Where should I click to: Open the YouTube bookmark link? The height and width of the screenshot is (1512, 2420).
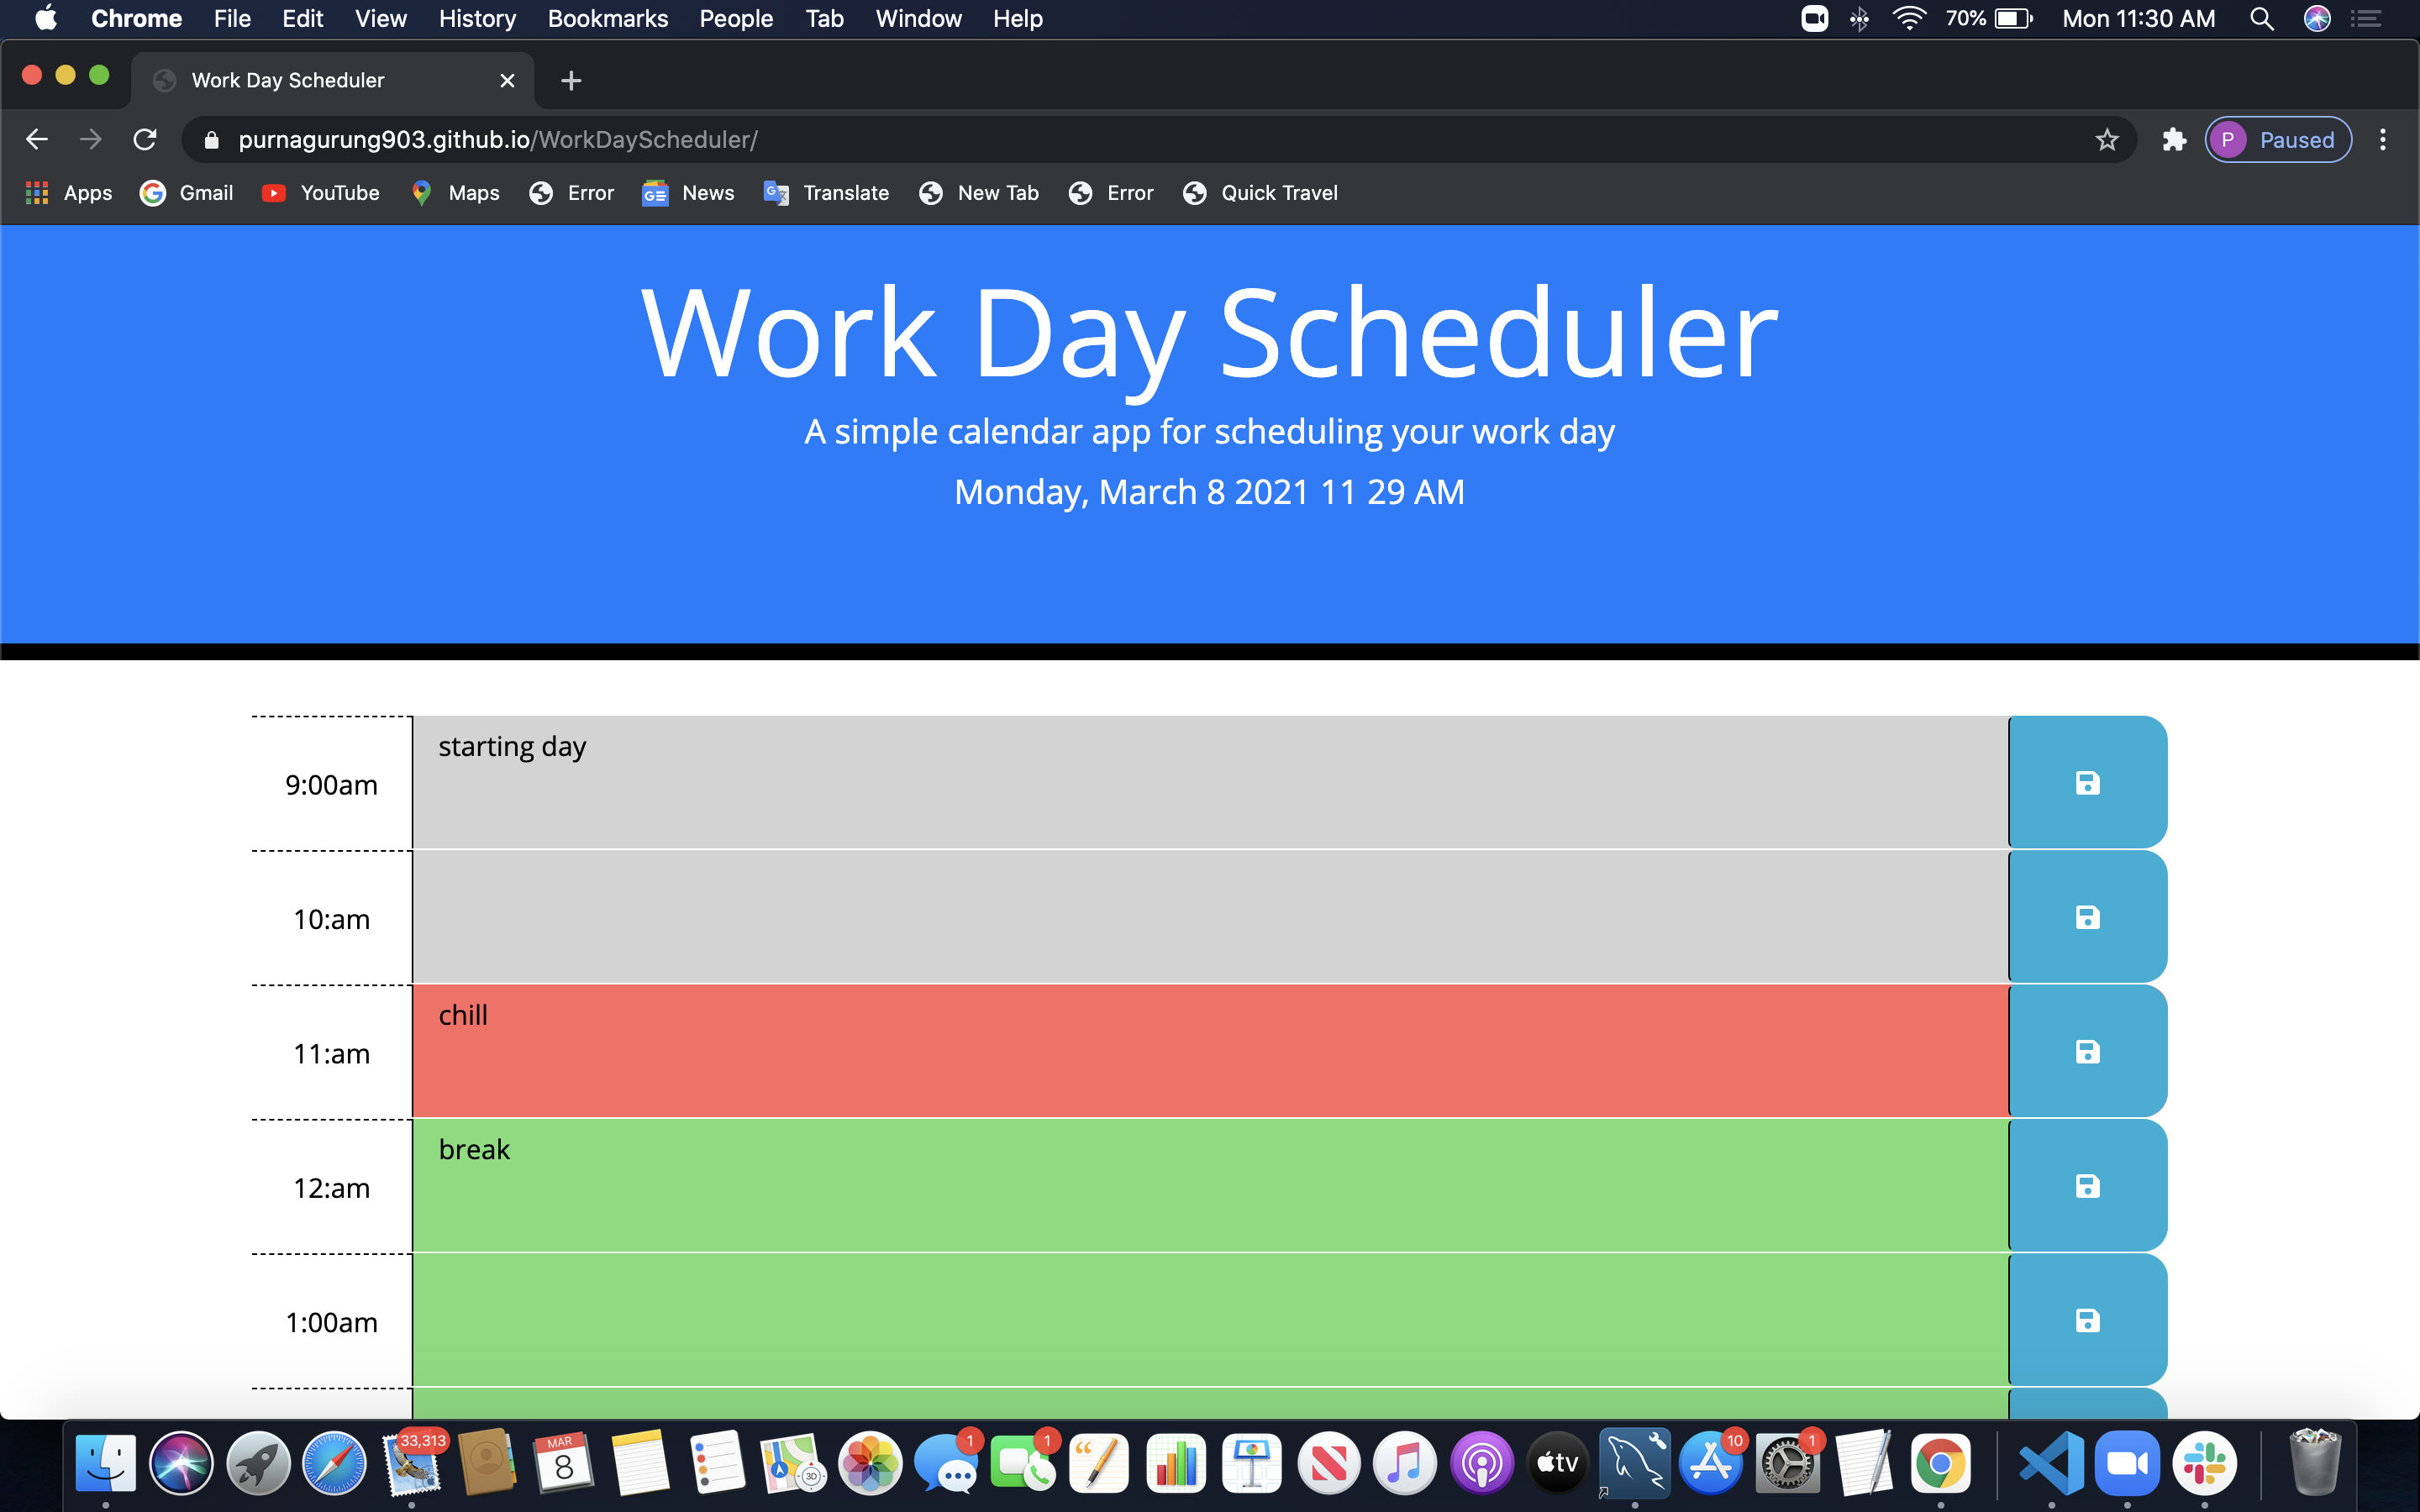click(320, 193)
